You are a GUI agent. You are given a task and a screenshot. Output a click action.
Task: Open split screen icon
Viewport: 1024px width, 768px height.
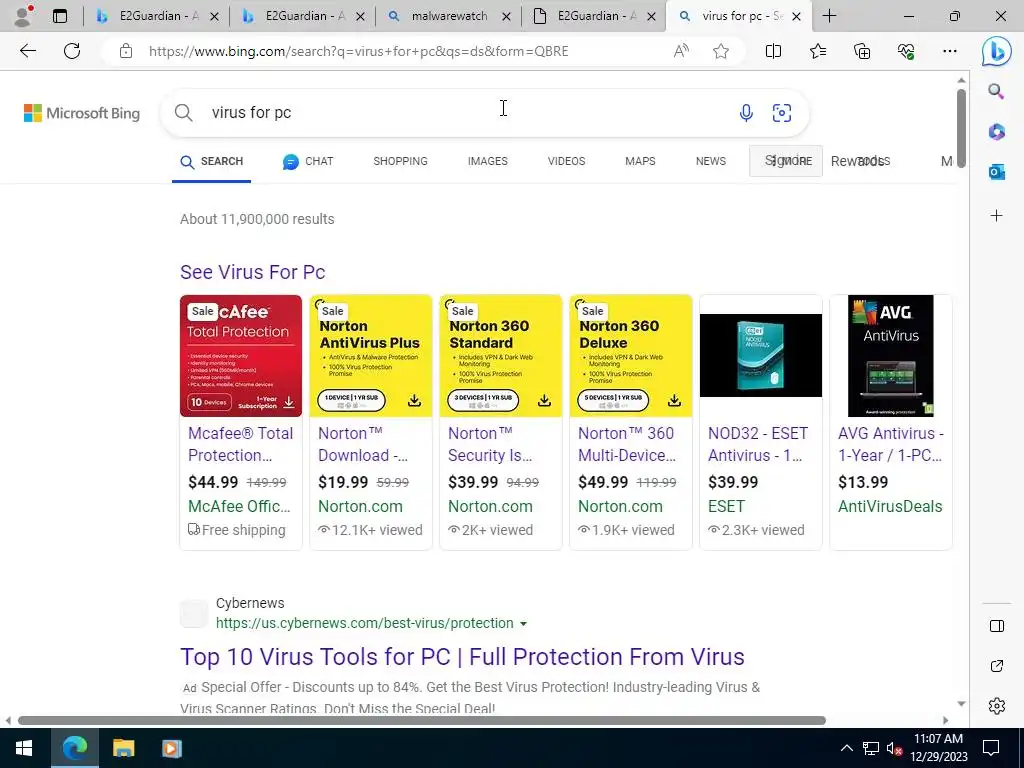coord(773,51)
